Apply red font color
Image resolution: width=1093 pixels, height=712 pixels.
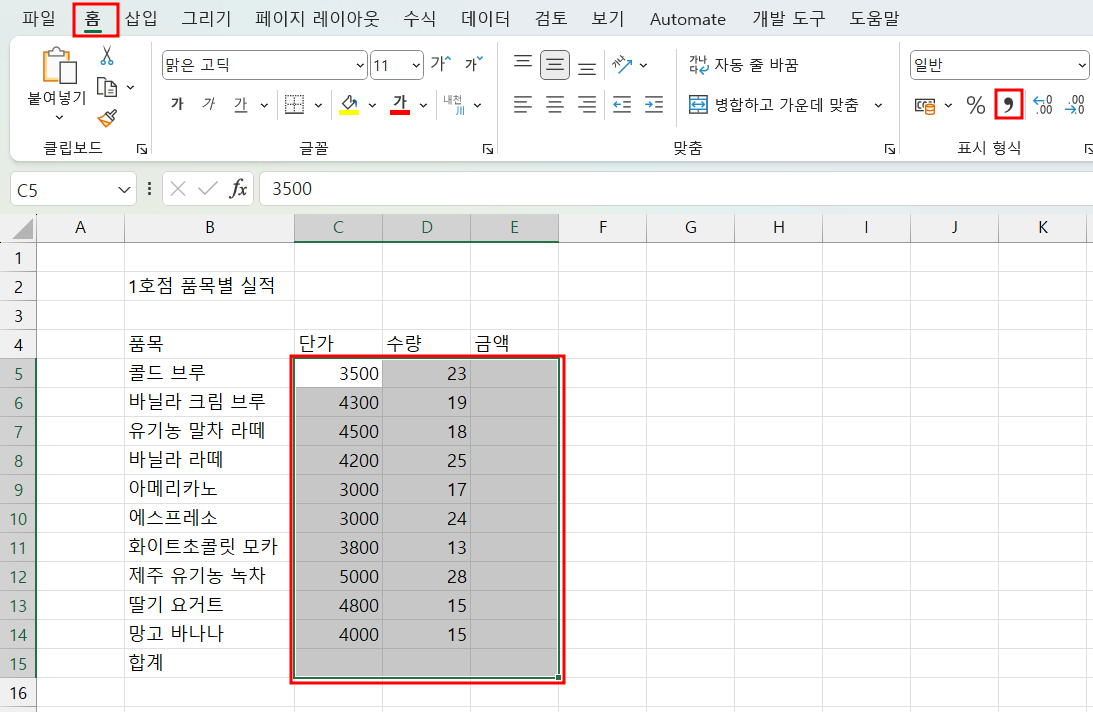[x=399, y=105]
